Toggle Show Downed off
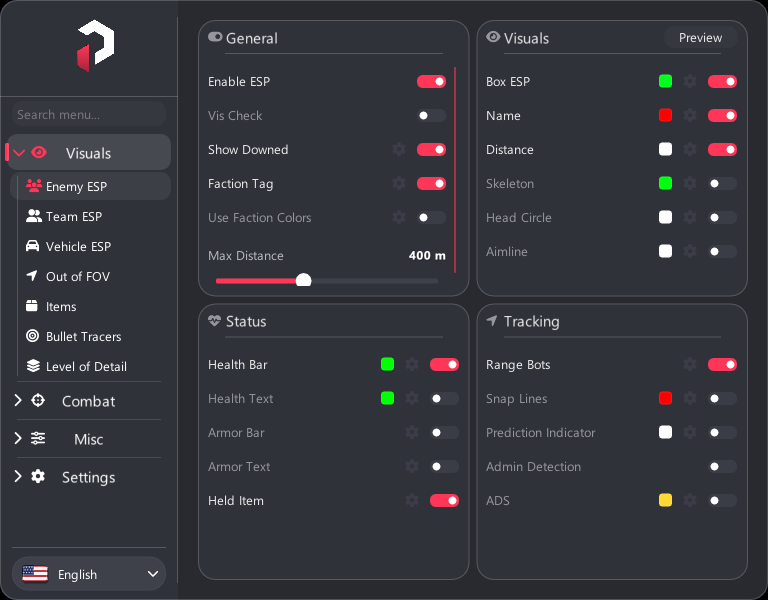 click(431, 149)
